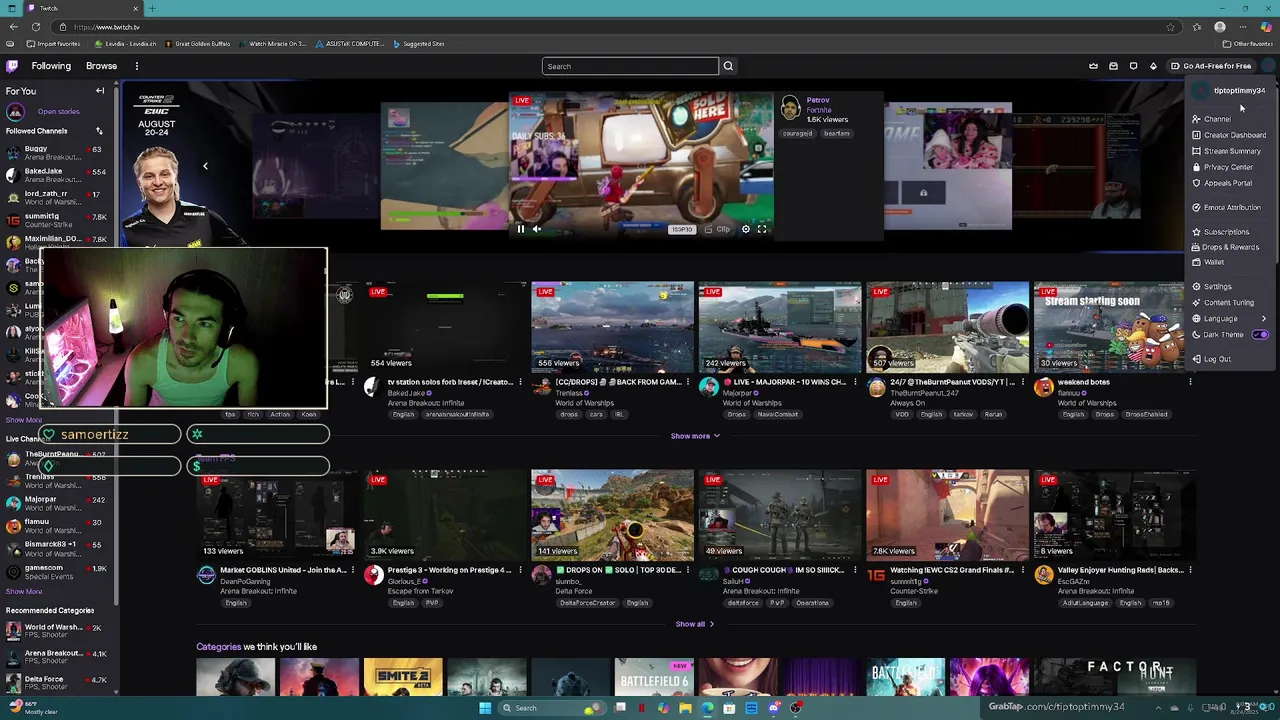Open options for Sallu stream card
Screen dimensions: 1280x720
[855, 570]
